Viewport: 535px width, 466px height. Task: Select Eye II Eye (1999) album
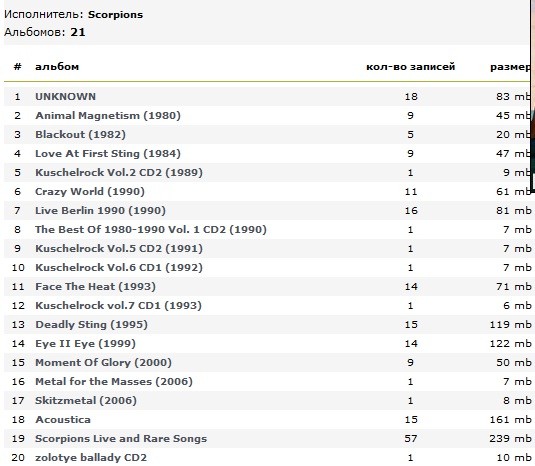click(85, 344)
